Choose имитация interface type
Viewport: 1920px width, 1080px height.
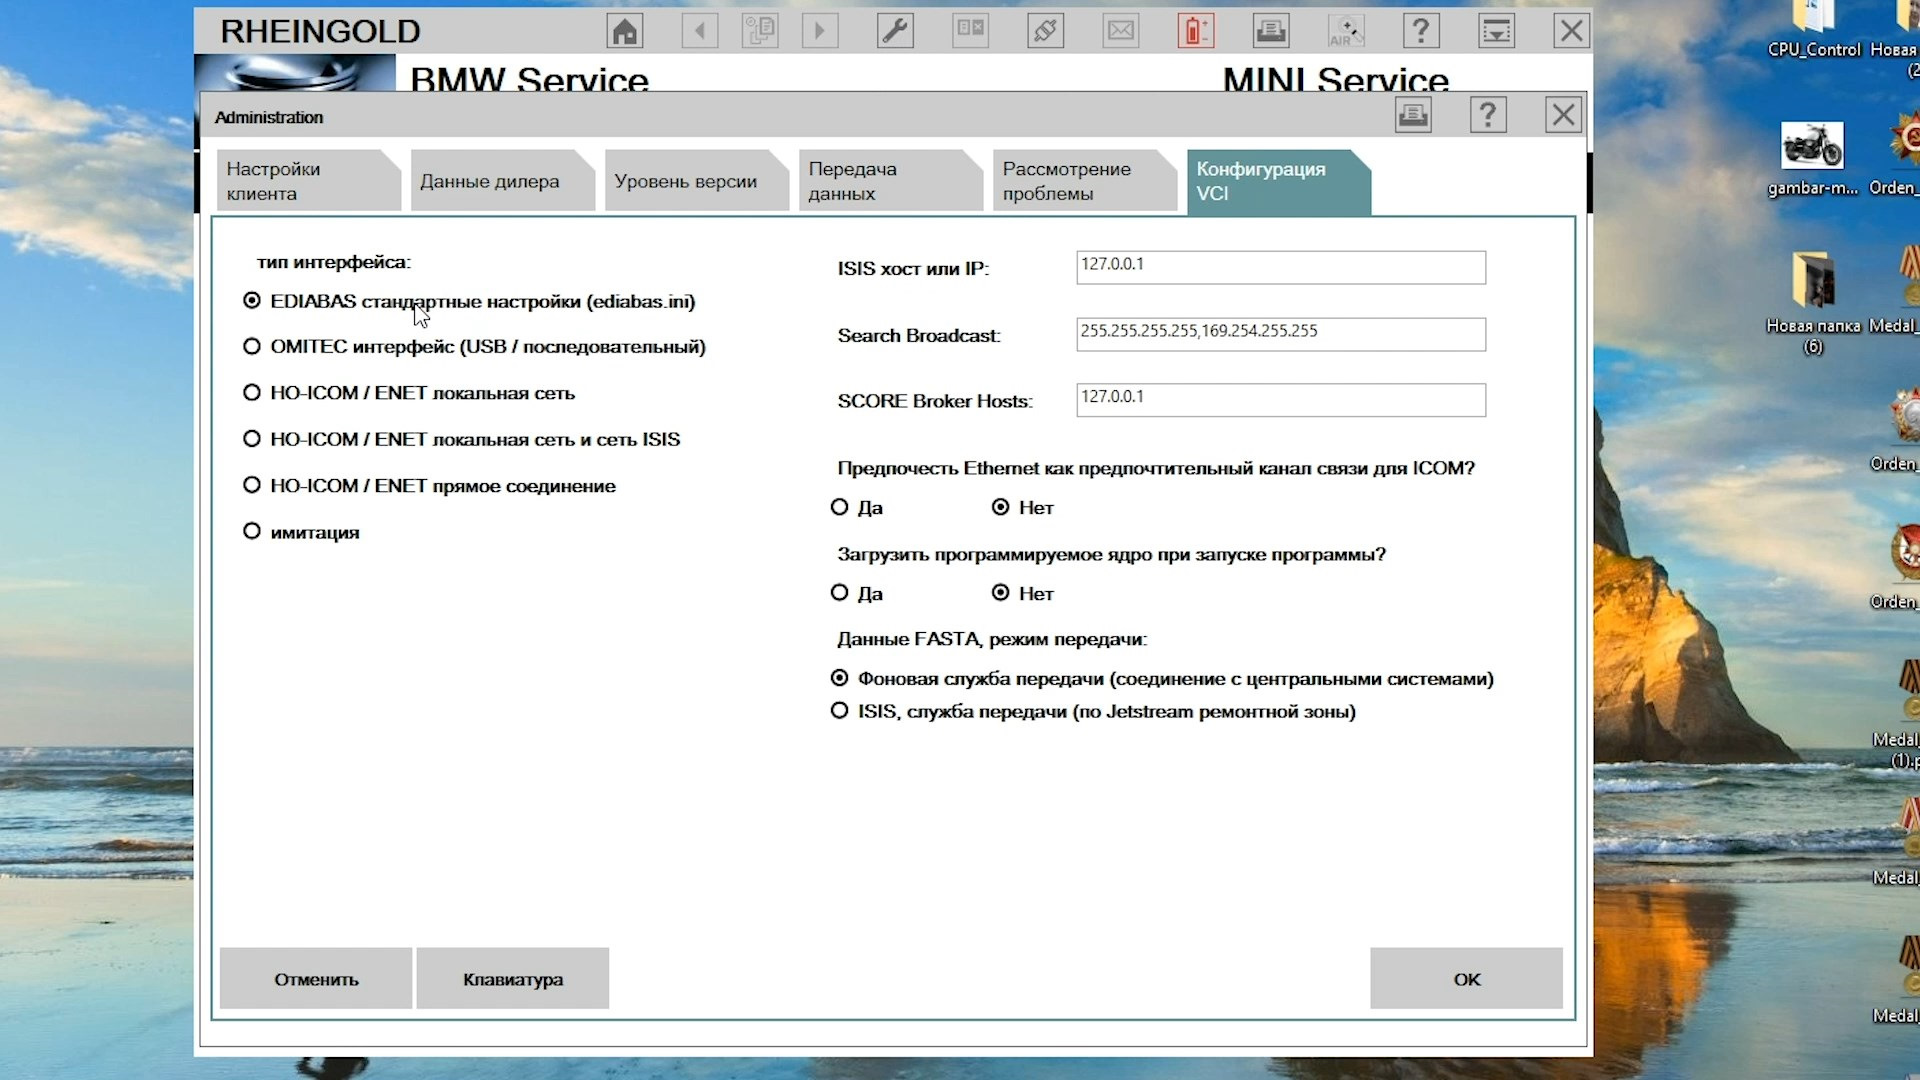pos(252,531)
